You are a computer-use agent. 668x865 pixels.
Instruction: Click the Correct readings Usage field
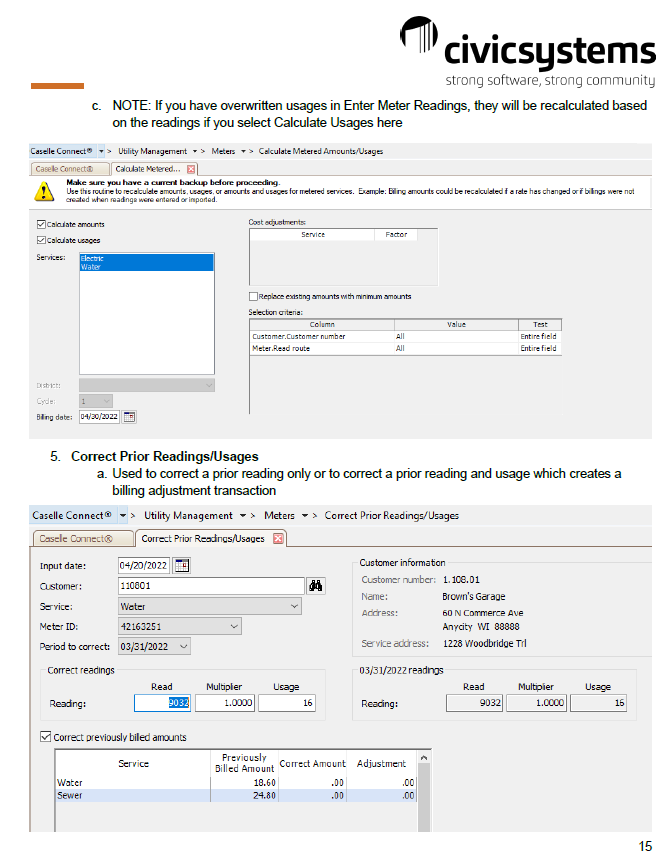[287, 703]
